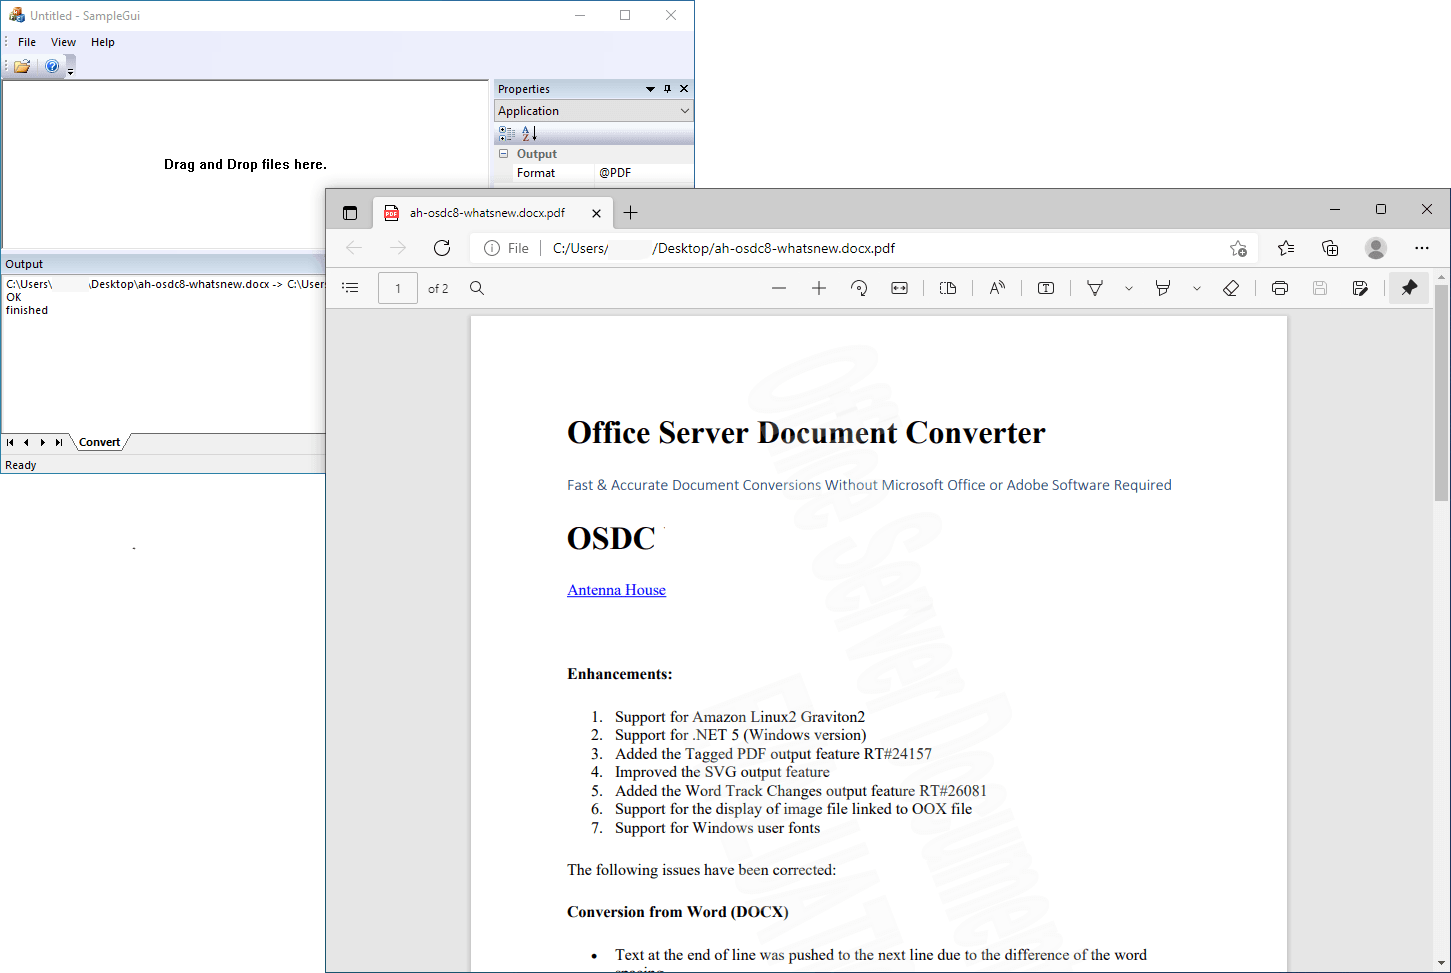
Task: Toggle page view layout in the PDF viewer
Action: tap(948, 288)
